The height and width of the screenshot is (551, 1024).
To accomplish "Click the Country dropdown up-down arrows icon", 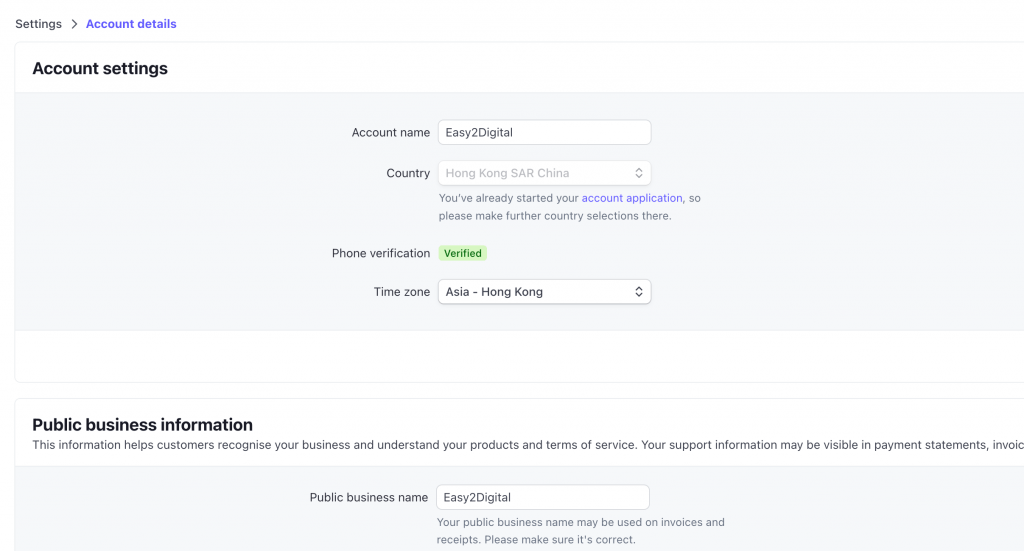I will click(x=639, y=173).
